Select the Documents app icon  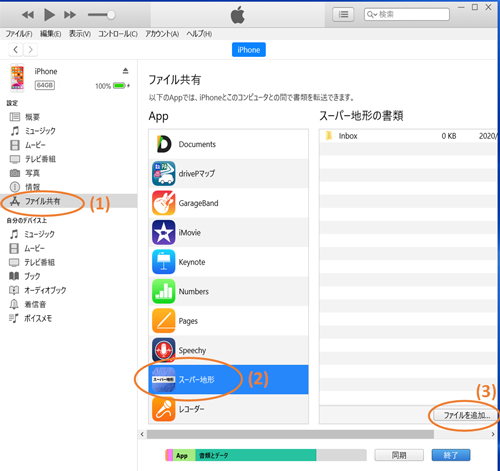point(163,144)
